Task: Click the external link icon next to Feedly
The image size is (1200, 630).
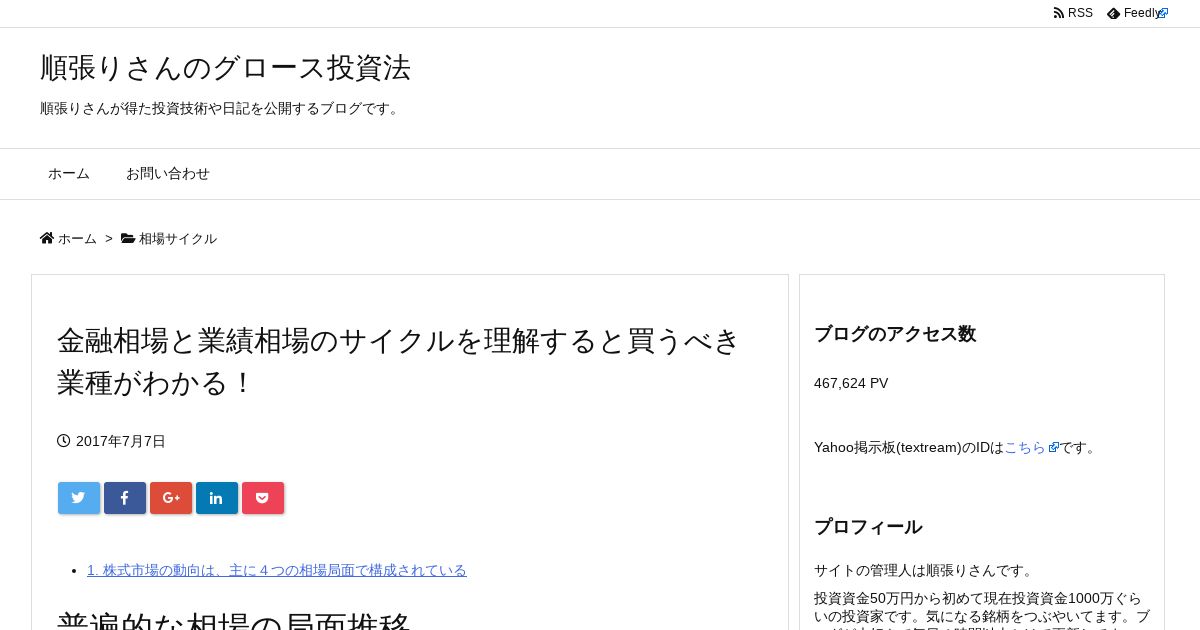Action: tap(1164, 13)
